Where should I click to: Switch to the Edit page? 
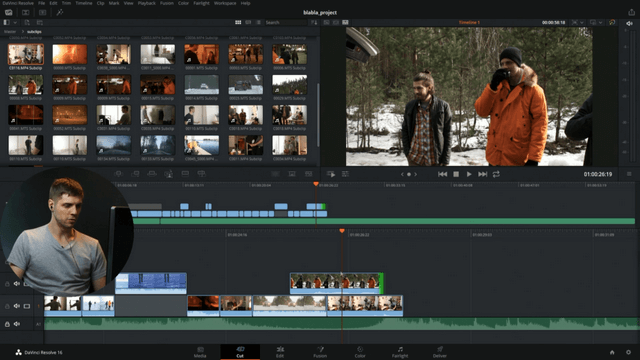(280, 352)
